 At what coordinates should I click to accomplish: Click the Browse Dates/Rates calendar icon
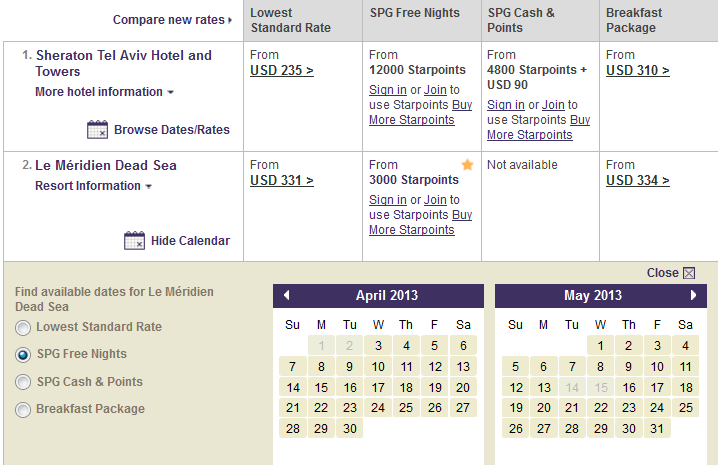click(97, 130)
